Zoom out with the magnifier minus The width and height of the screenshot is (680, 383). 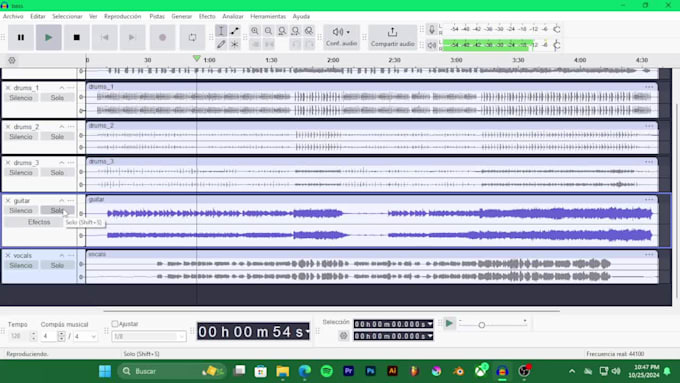(268, 31)
